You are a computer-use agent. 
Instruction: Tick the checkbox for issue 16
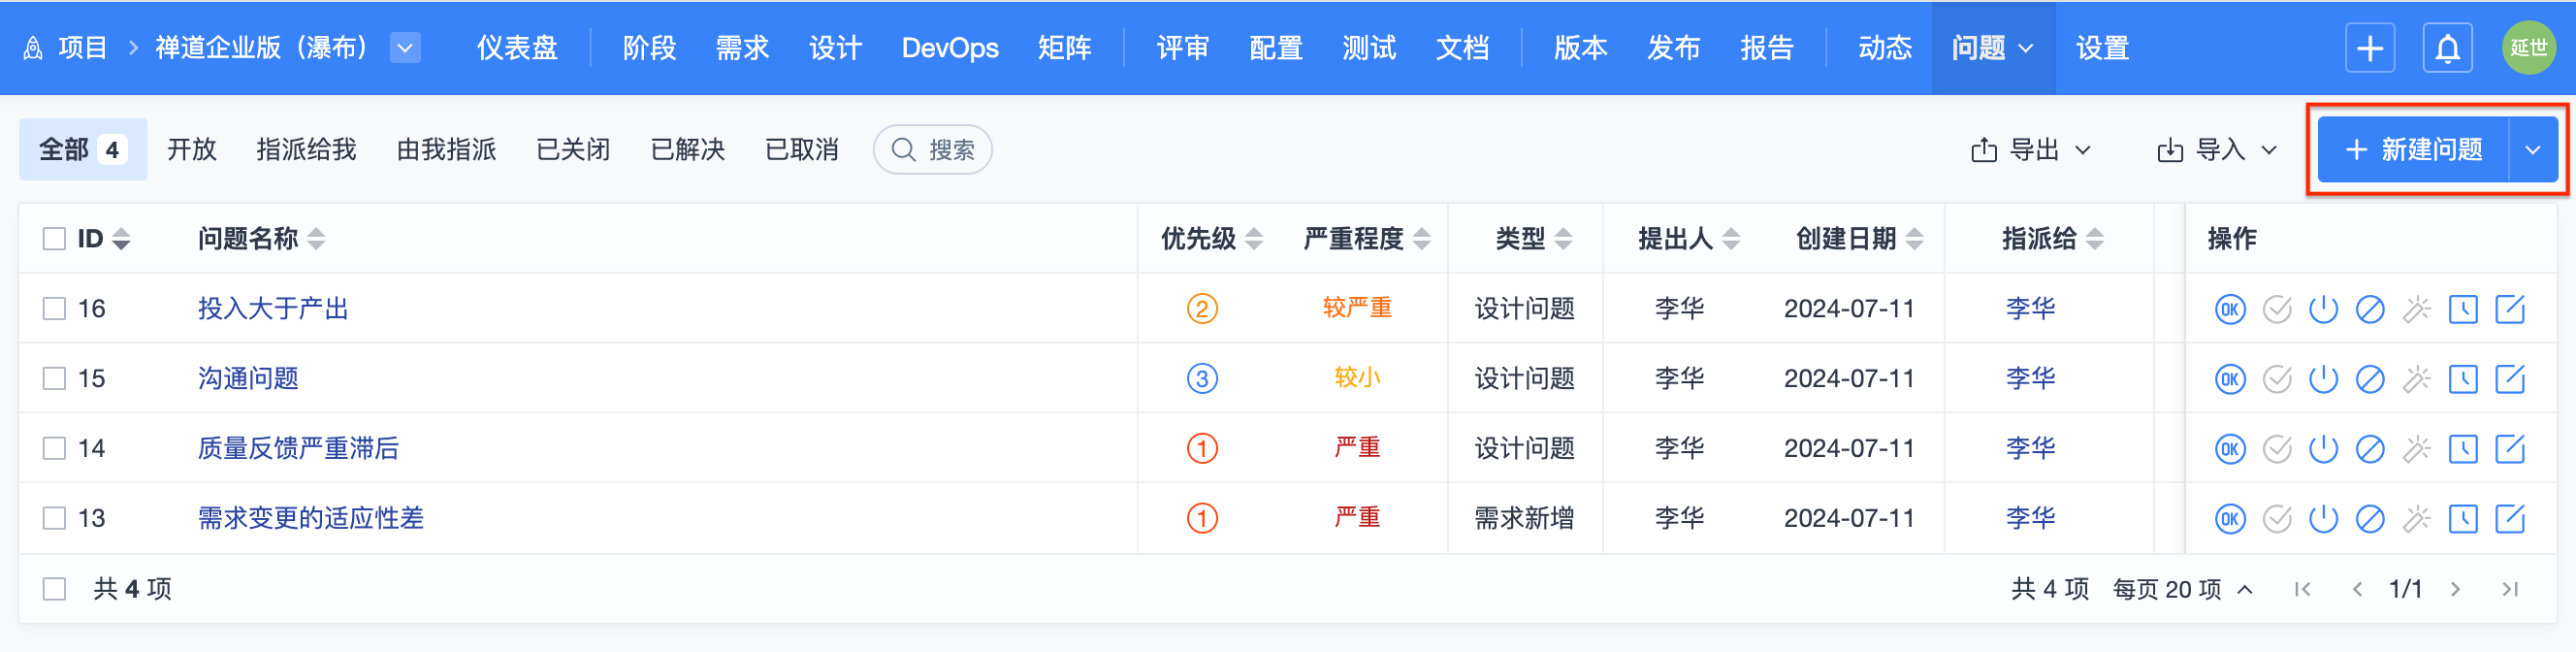[54, 309]
